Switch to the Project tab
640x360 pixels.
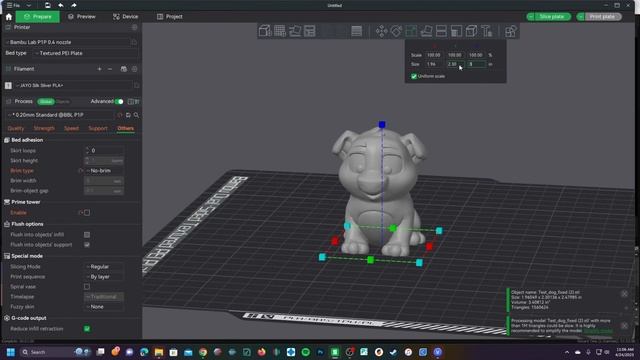170,17
